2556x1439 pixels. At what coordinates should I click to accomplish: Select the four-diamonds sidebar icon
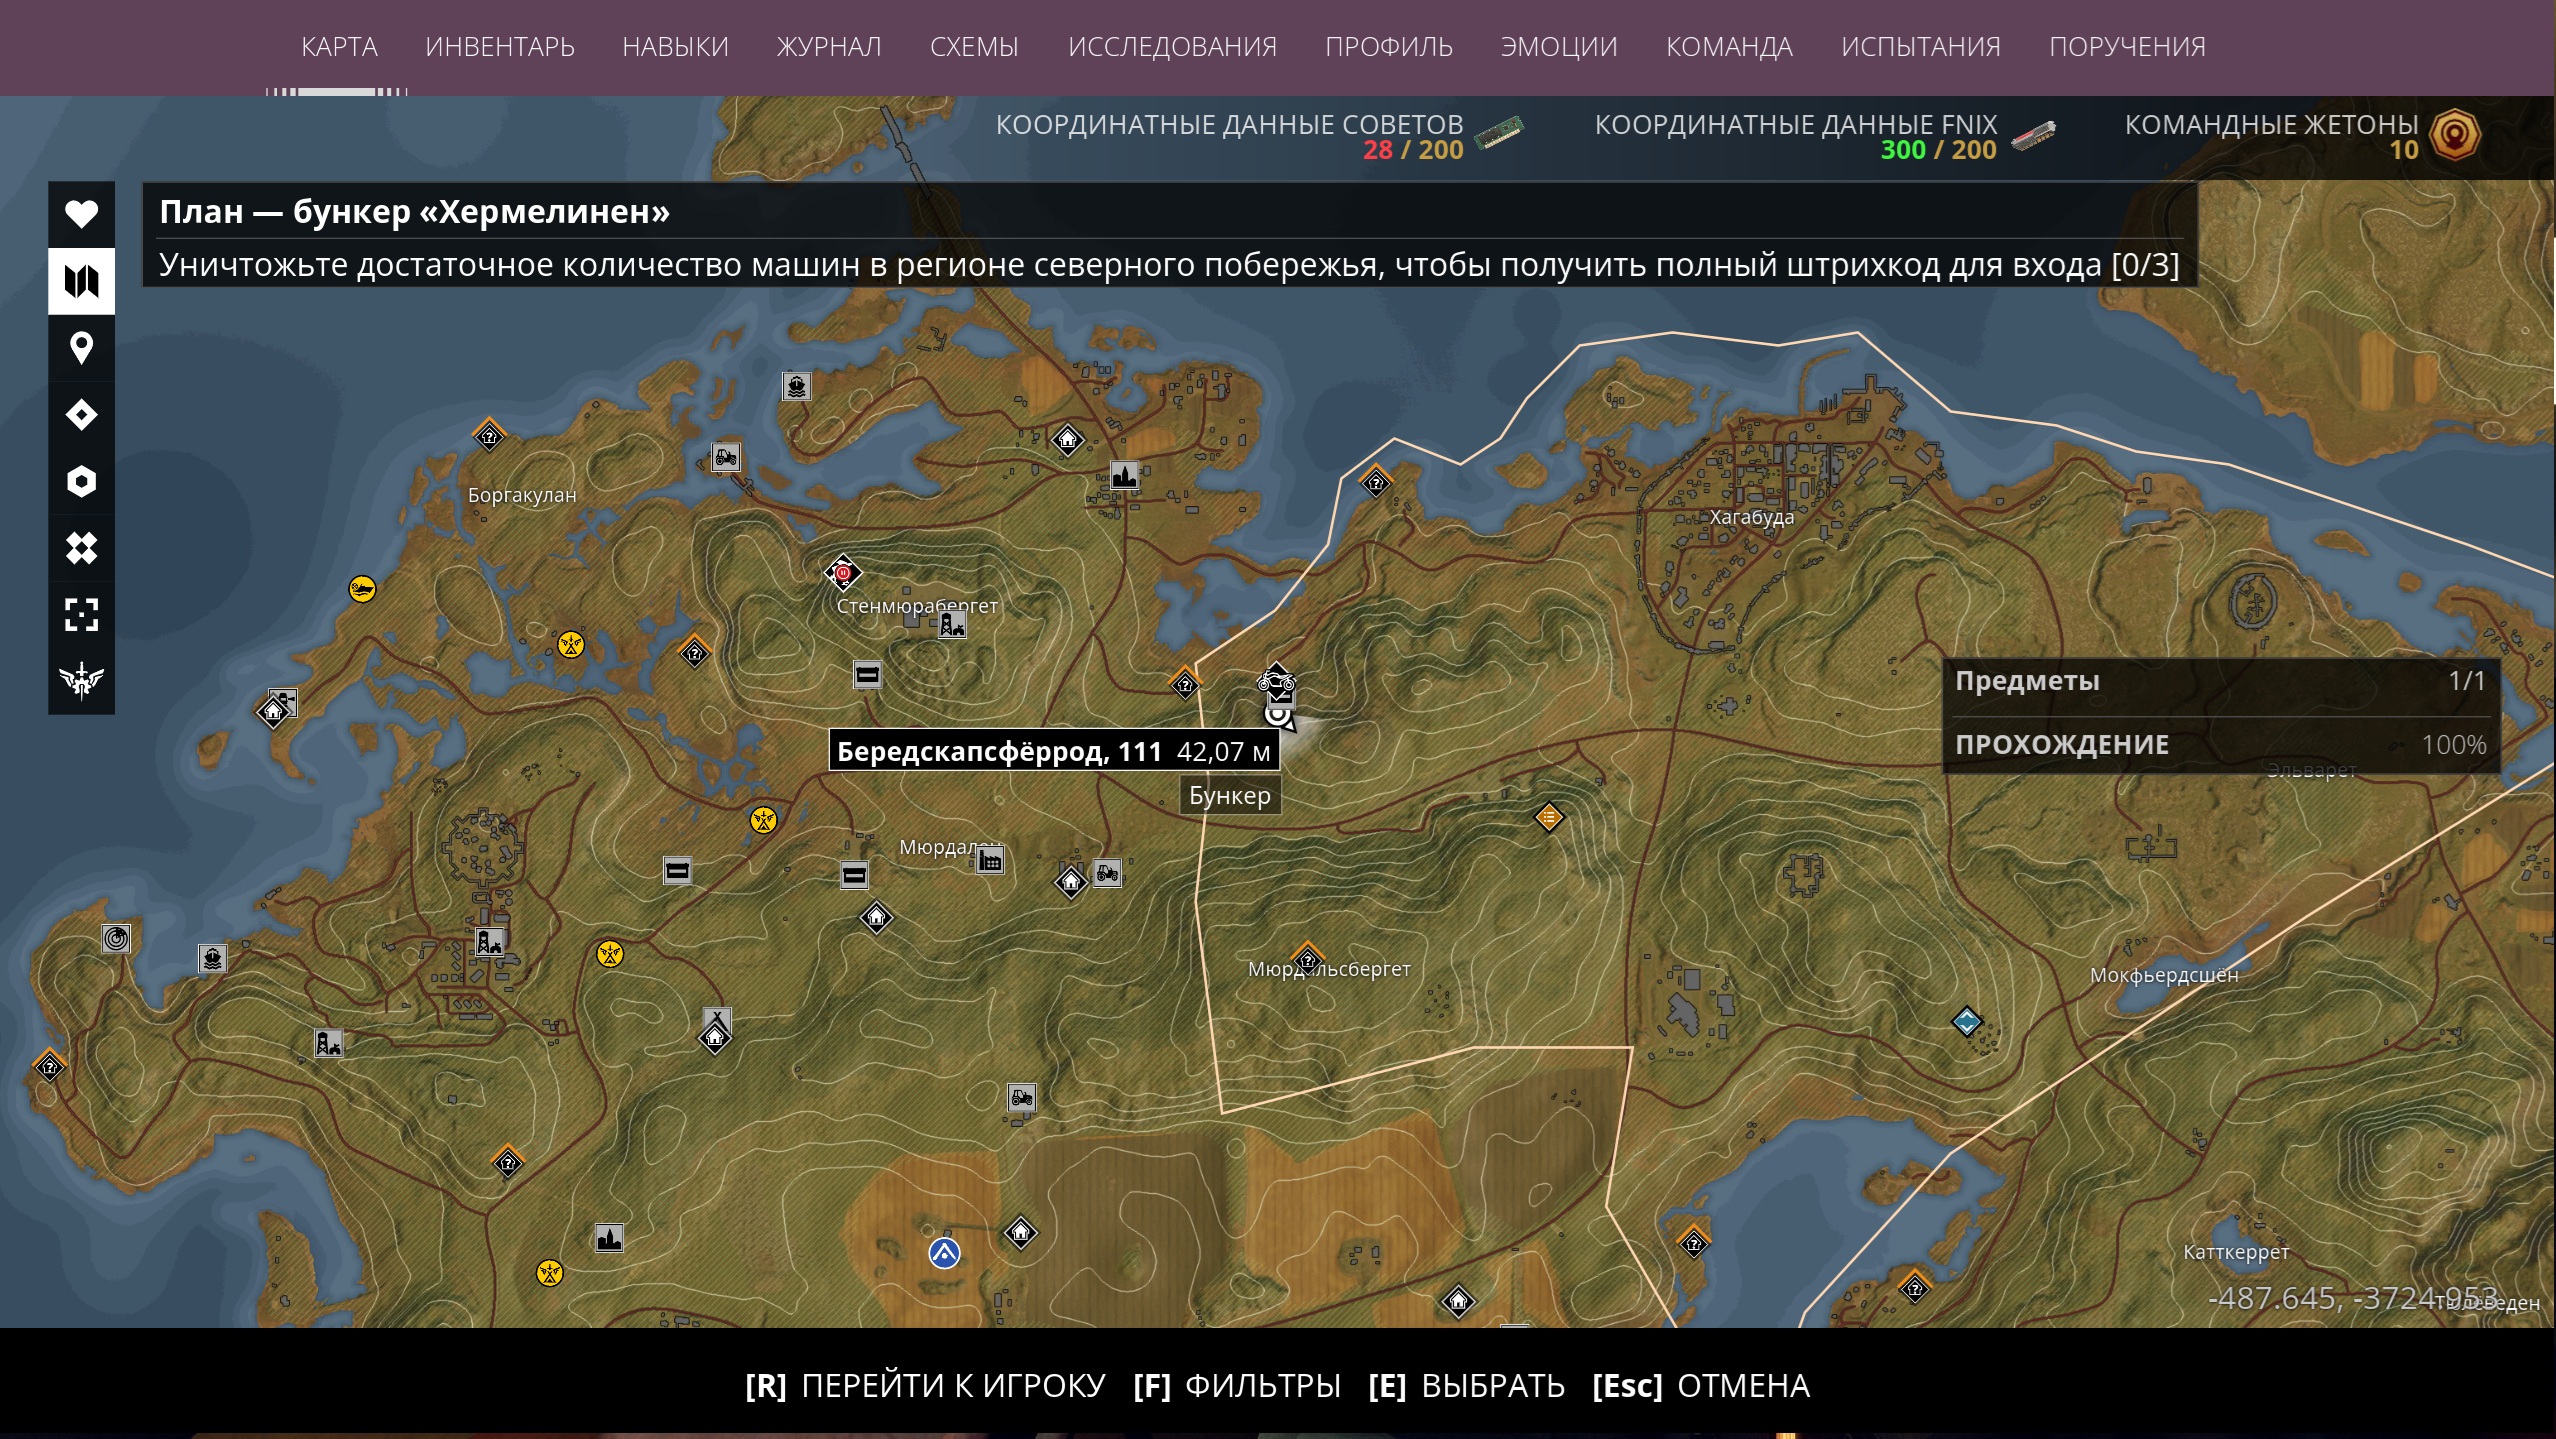(81, 548)
